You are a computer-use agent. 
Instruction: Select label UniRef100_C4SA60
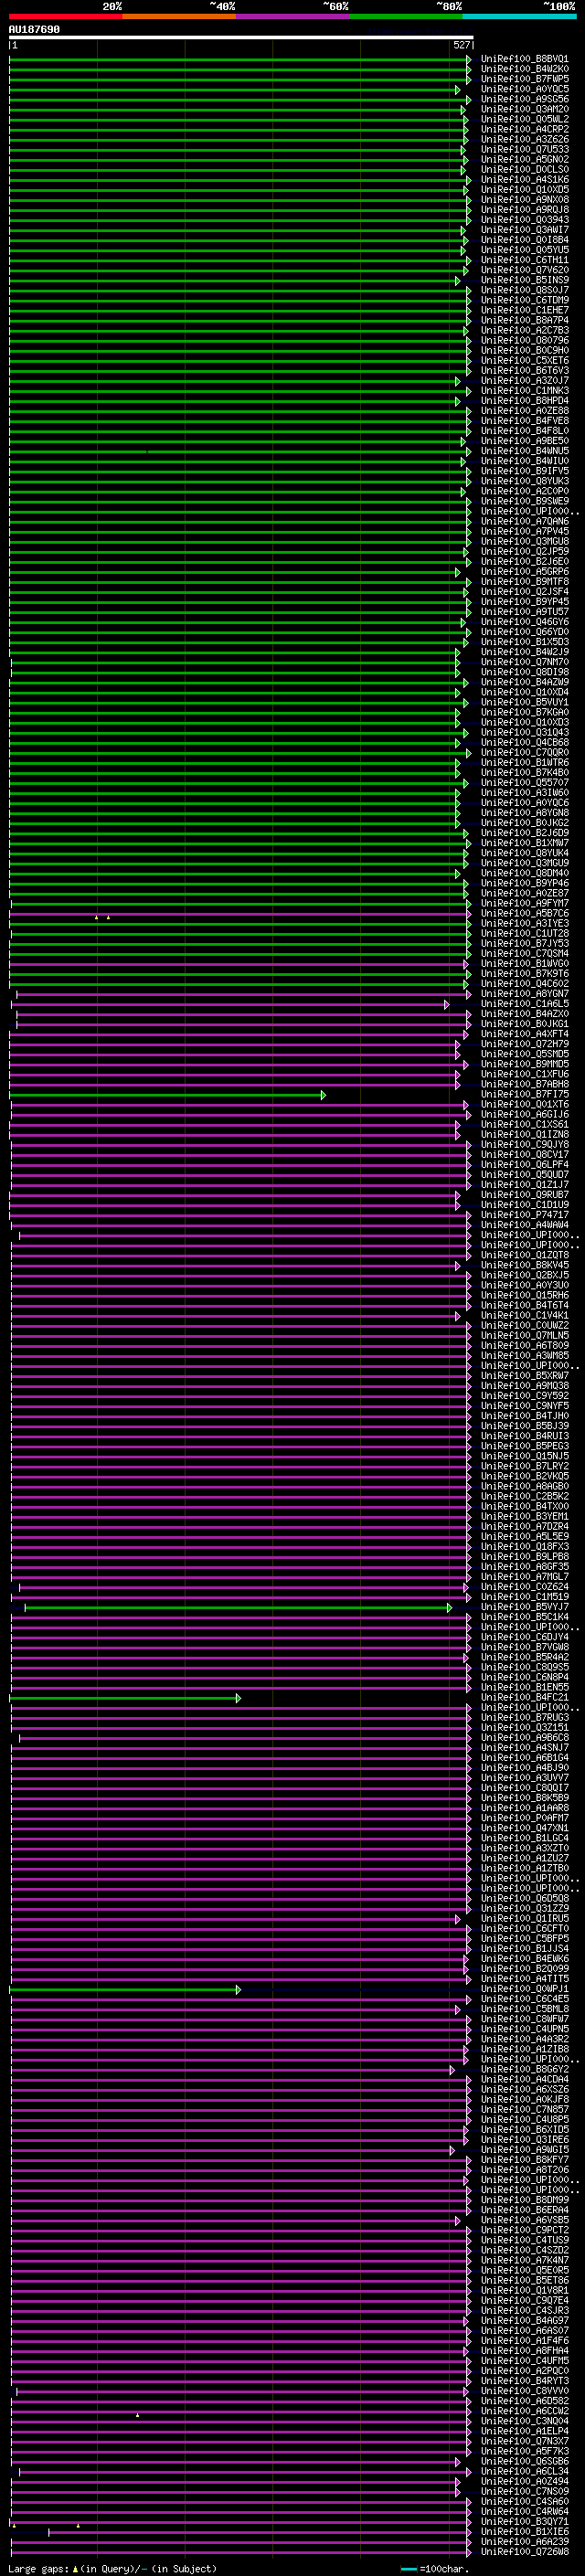(524, 2501)
